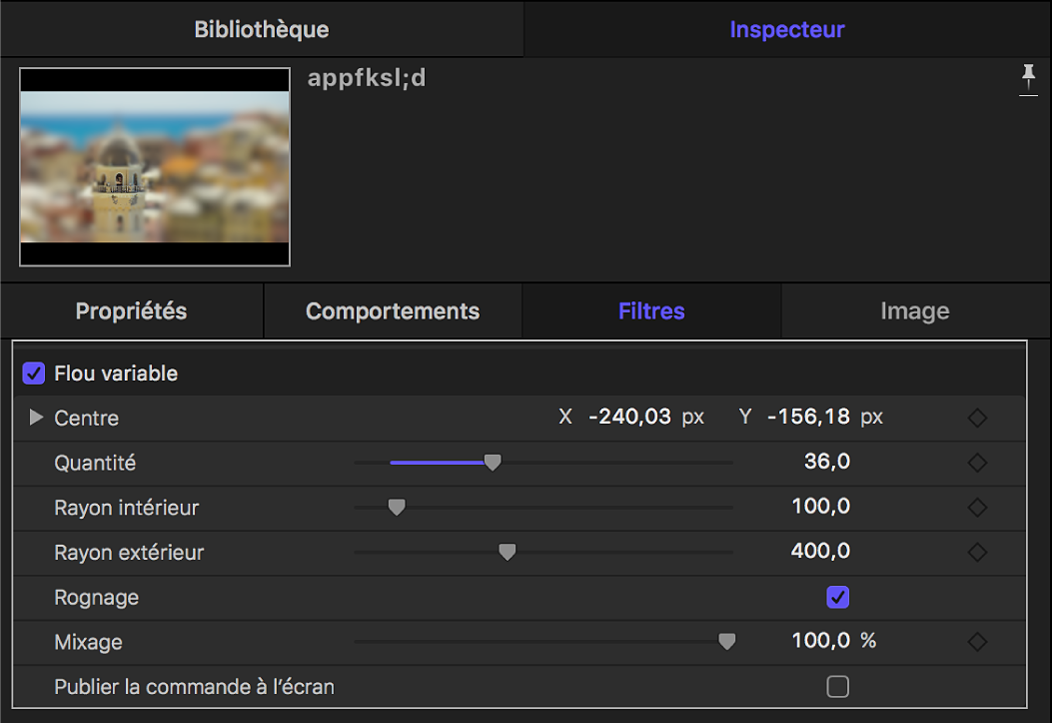Click the Rayon extérieur keyframe diamond

click(x=977, y=552)
